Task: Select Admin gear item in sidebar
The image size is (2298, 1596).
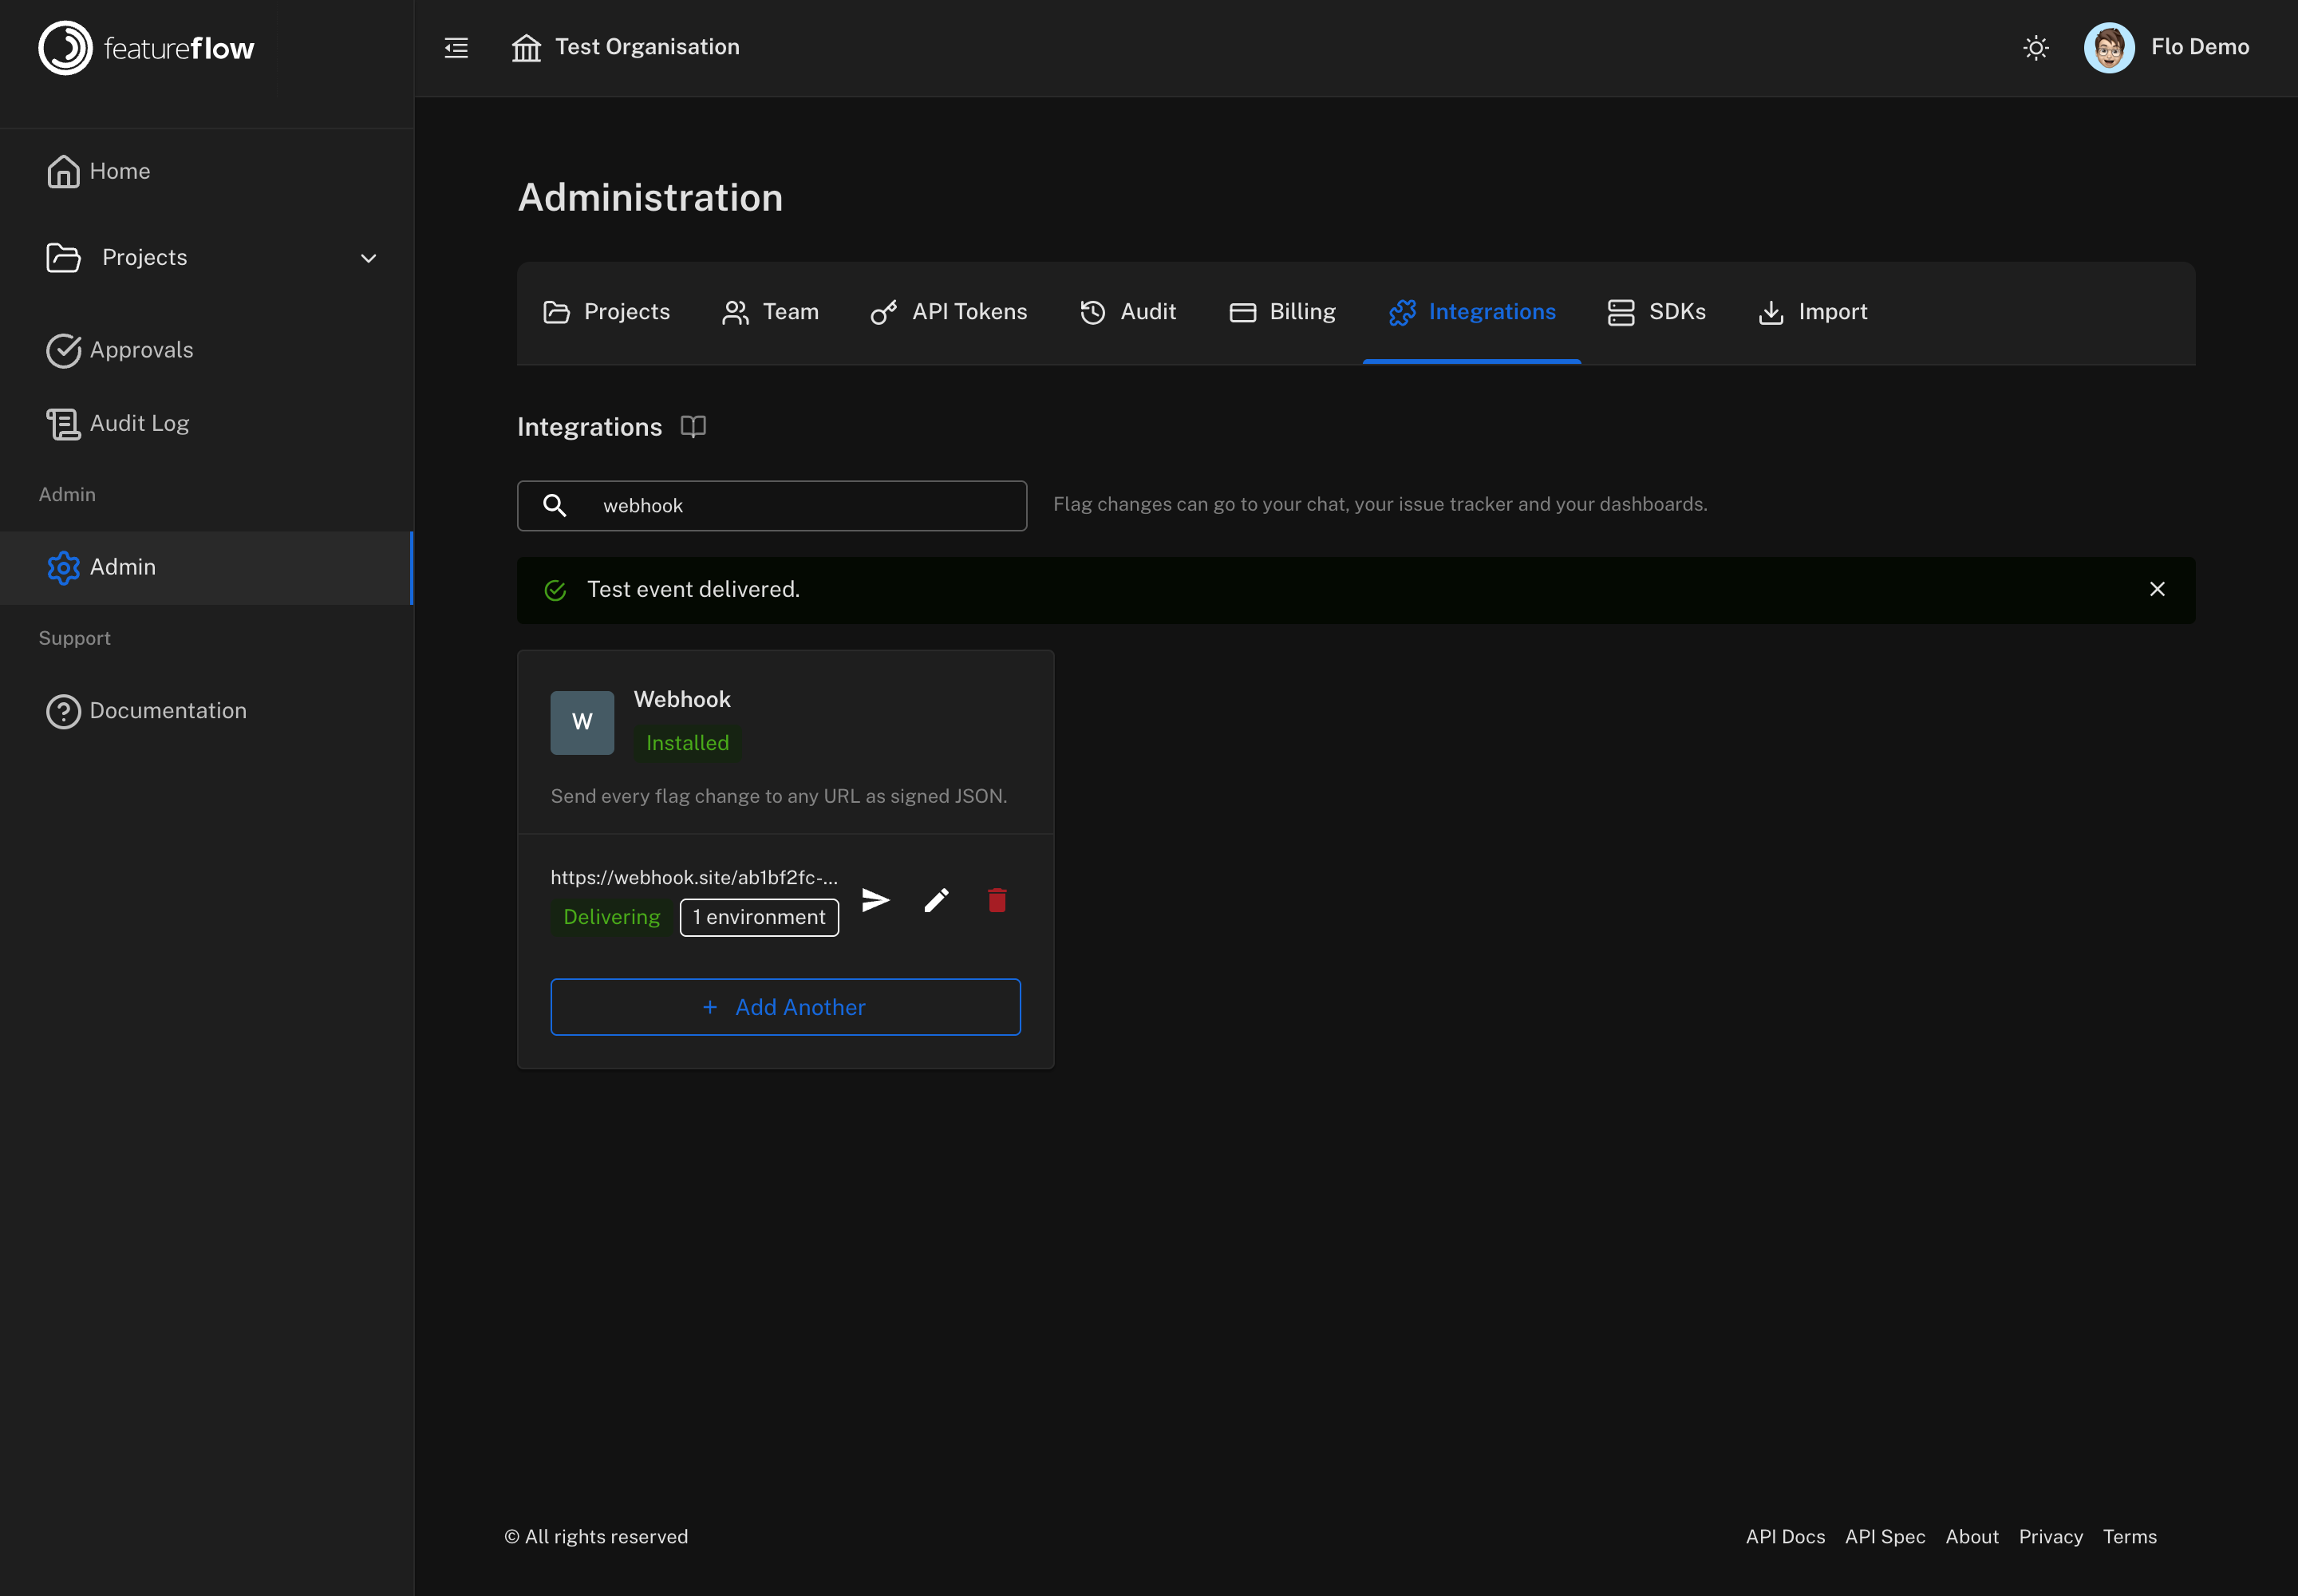Action: pyautogui.click(x=207, y=567)
